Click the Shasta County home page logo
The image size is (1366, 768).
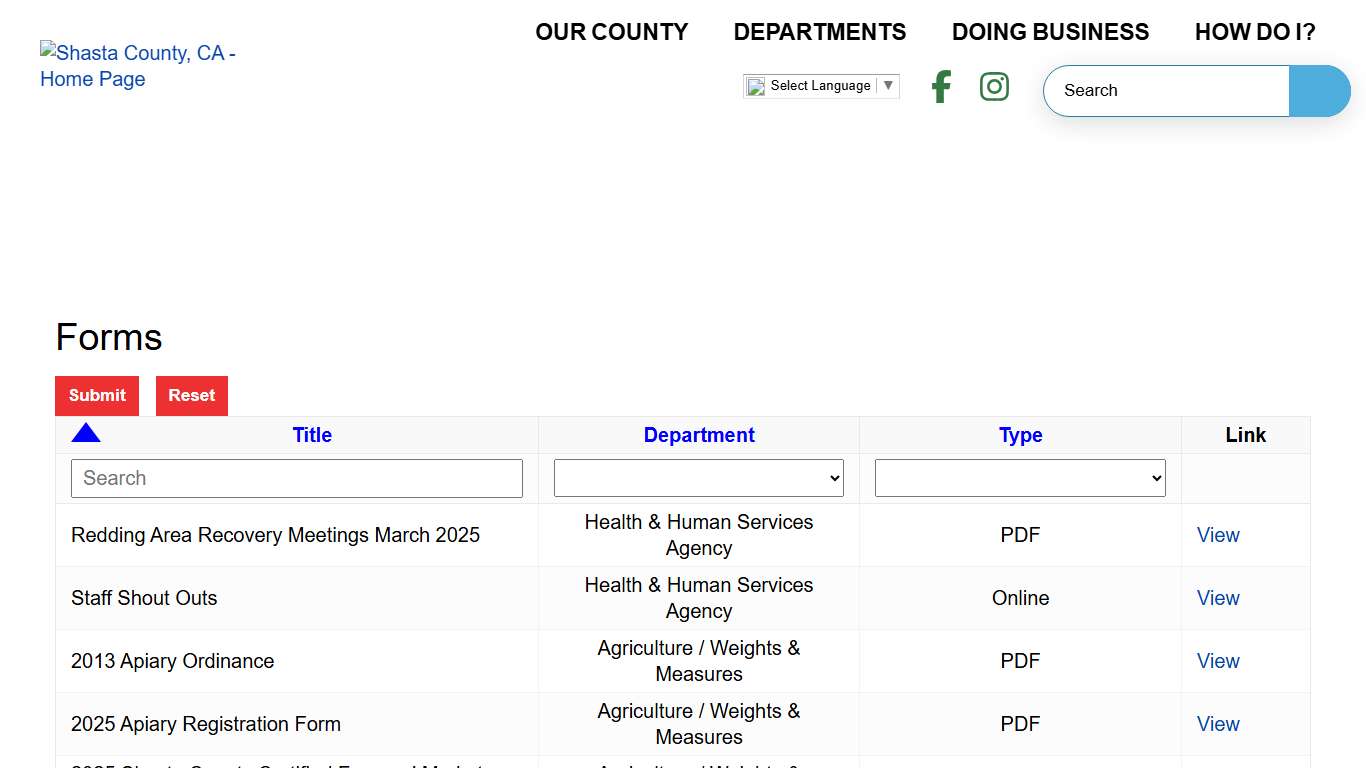[137, 65]
